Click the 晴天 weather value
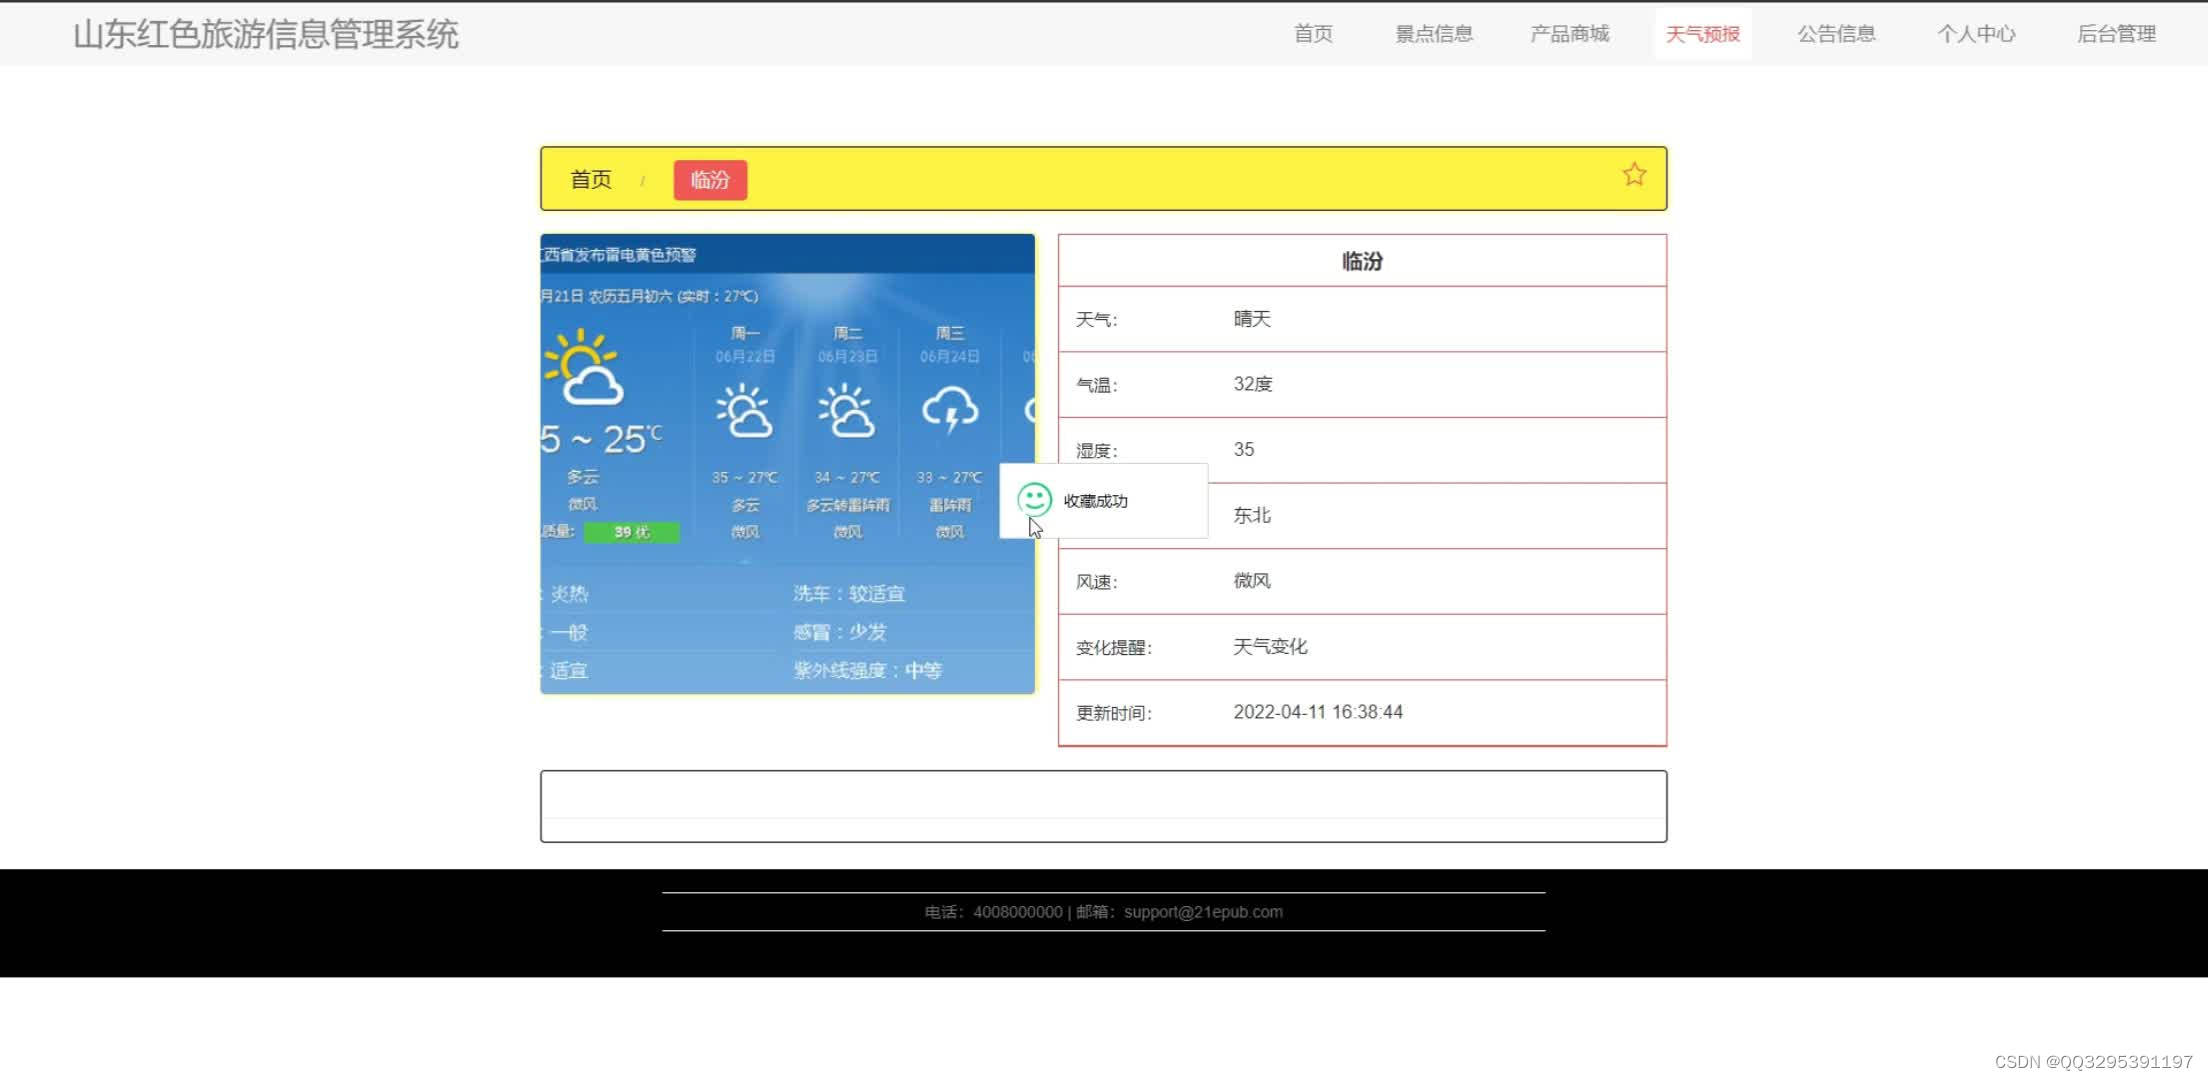Screen dimensions: 2208x1080 (x=1252, y=319)
